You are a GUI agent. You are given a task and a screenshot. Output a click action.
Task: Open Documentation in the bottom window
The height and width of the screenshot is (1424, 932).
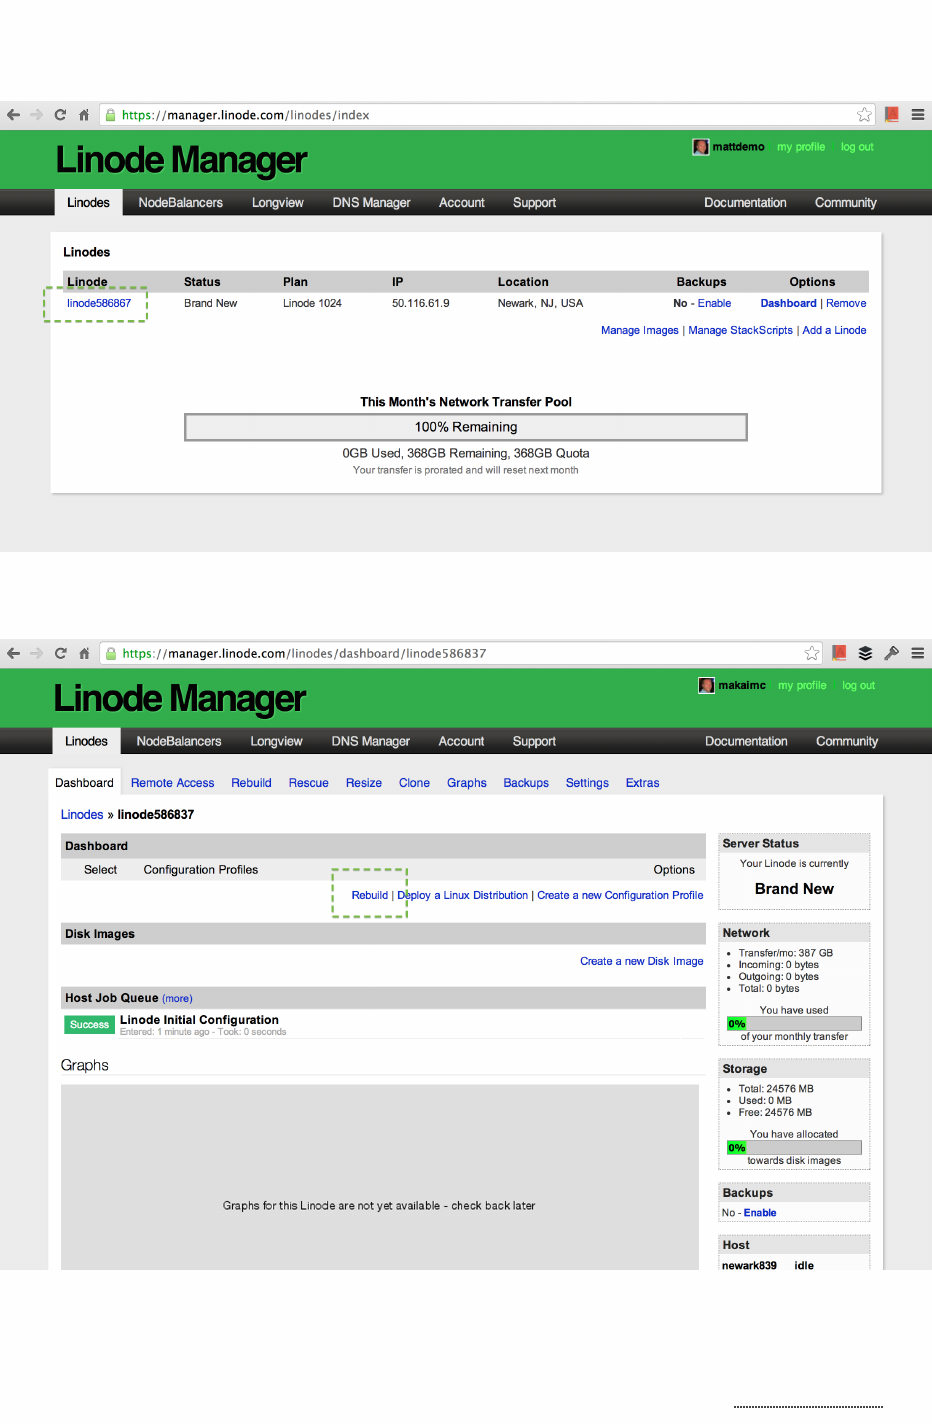746,742
